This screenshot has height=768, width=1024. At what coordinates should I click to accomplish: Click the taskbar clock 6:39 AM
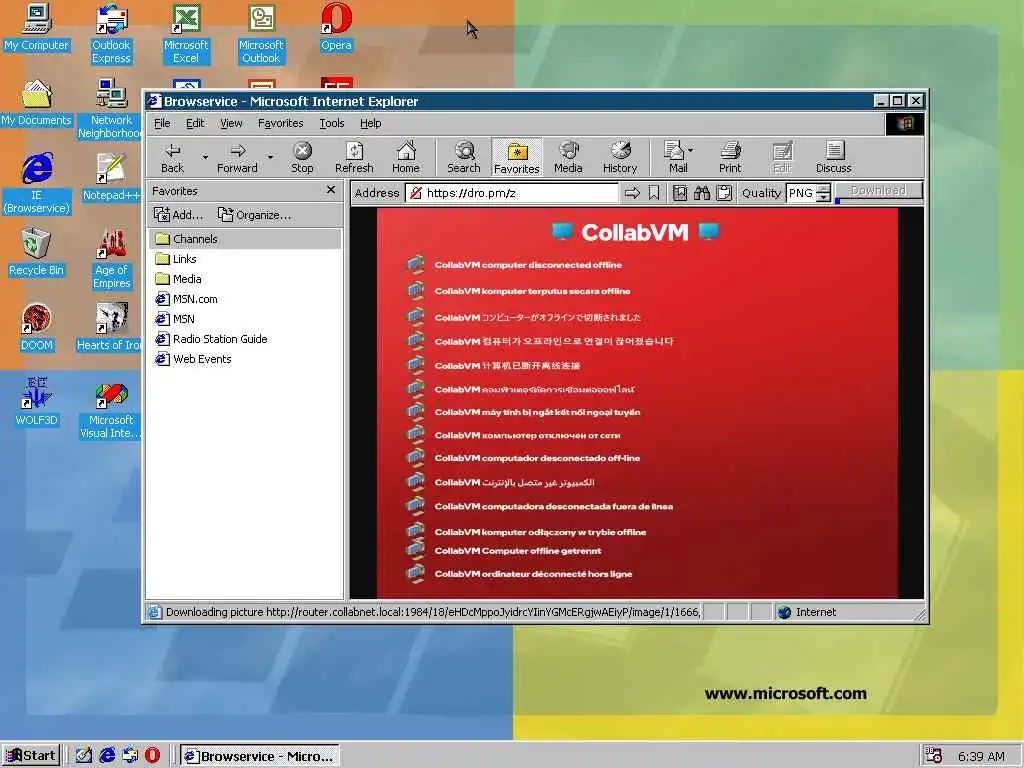981,756
